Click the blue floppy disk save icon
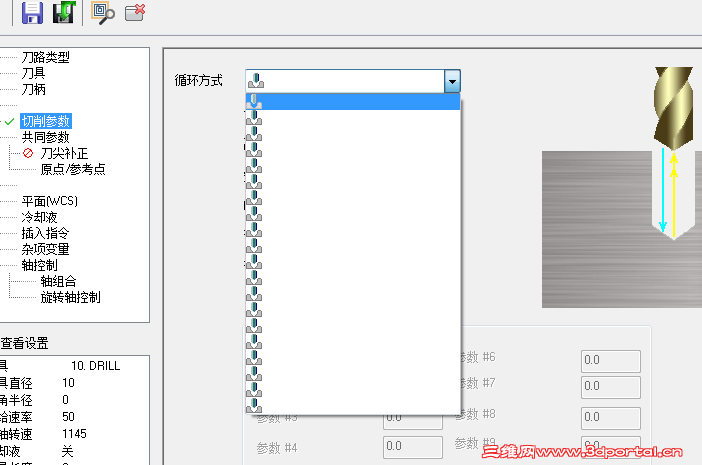This screenshot has height=465, width=702. pyautogui.click(x=32, y=13)
